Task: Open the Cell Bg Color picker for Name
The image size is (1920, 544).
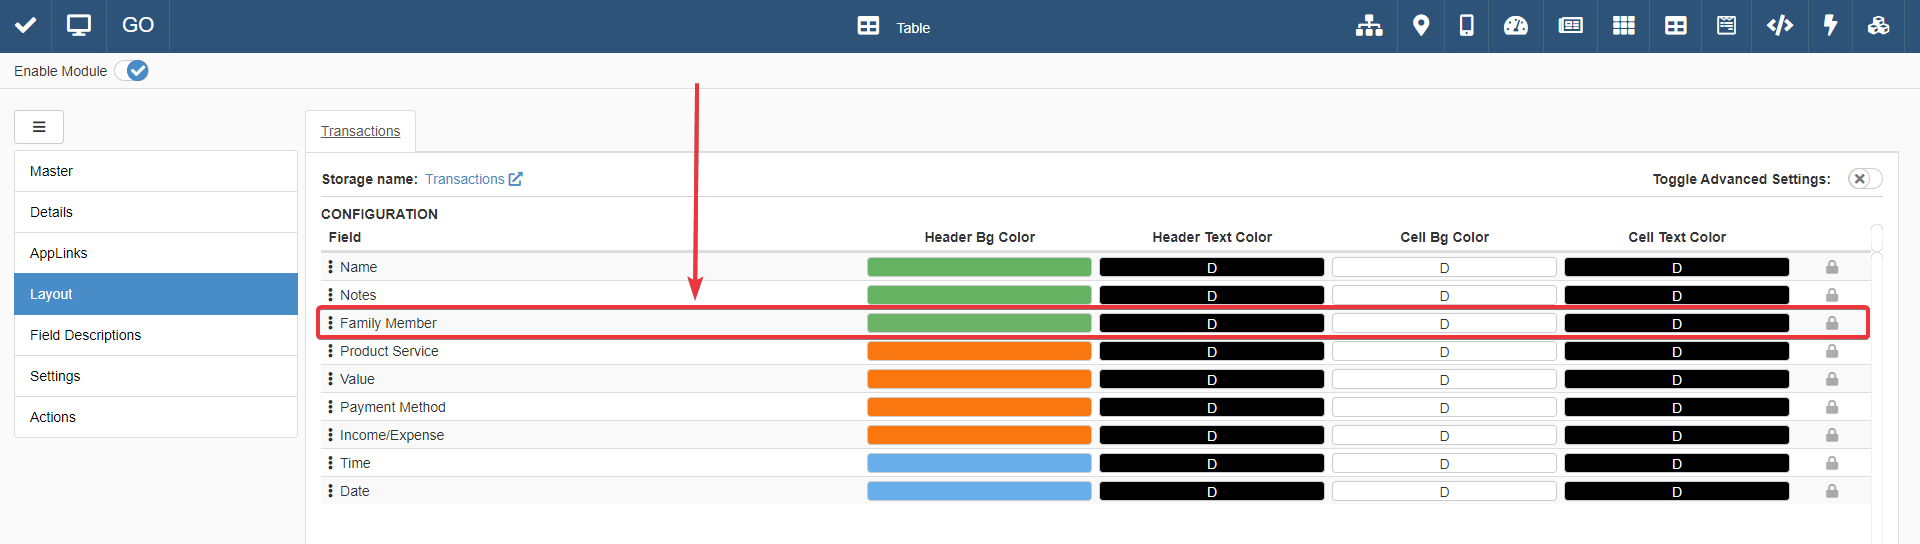Action: [1443, 267]
